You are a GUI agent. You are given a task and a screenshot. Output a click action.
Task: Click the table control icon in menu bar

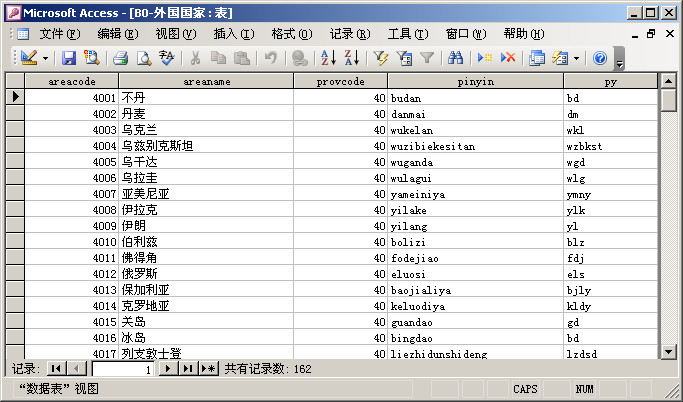23,34
